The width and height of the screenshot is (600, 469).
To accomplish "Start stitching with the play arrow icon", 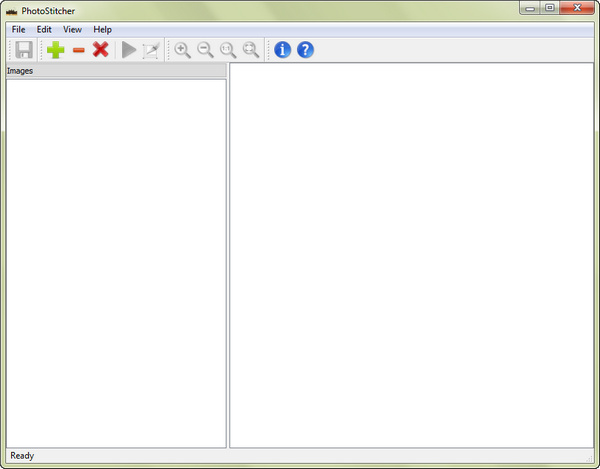I will pos(128,50).
